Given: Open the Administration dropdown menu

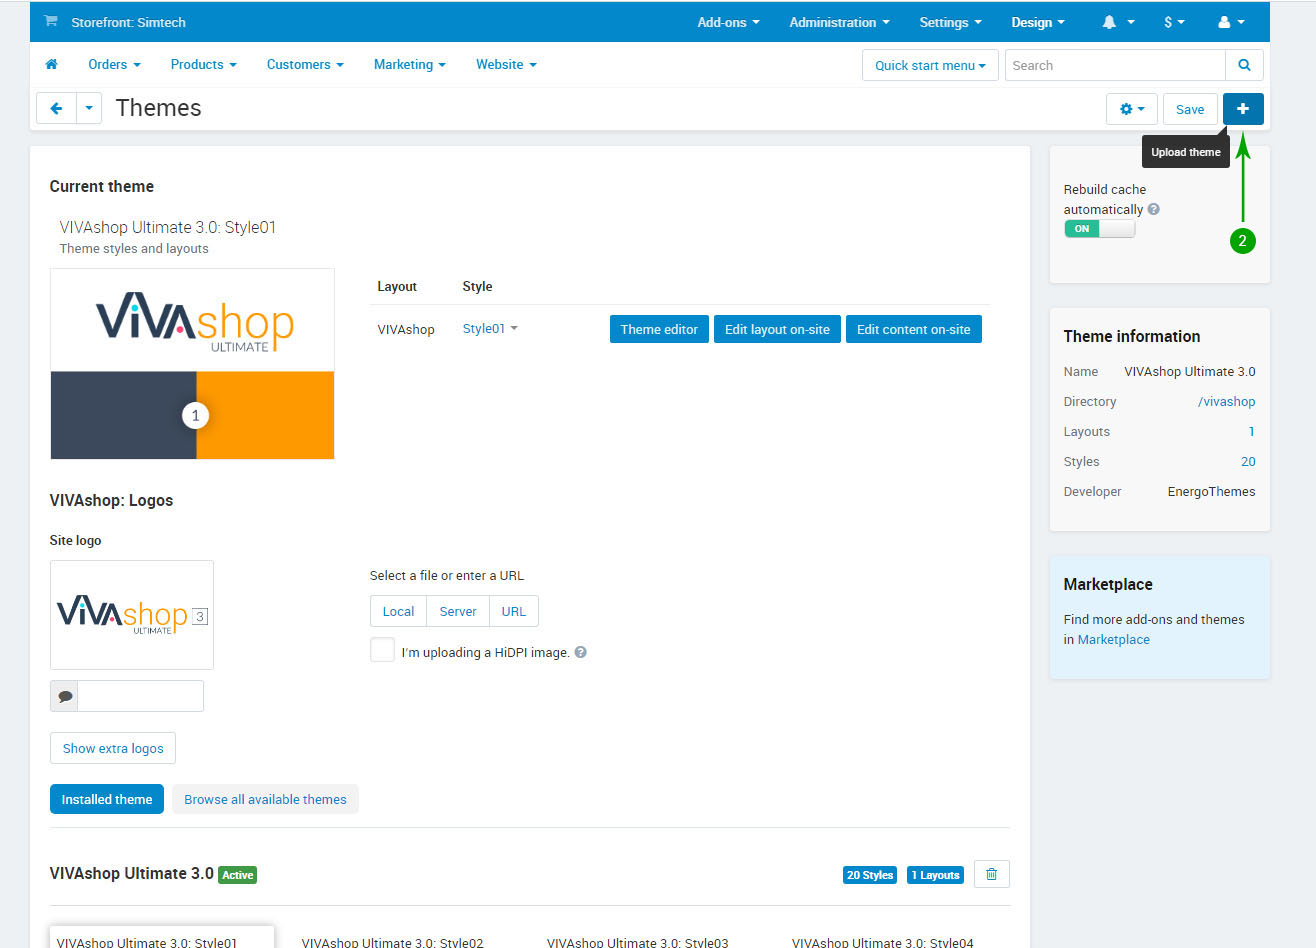Looking at the screenshot, I should [839, 22].
